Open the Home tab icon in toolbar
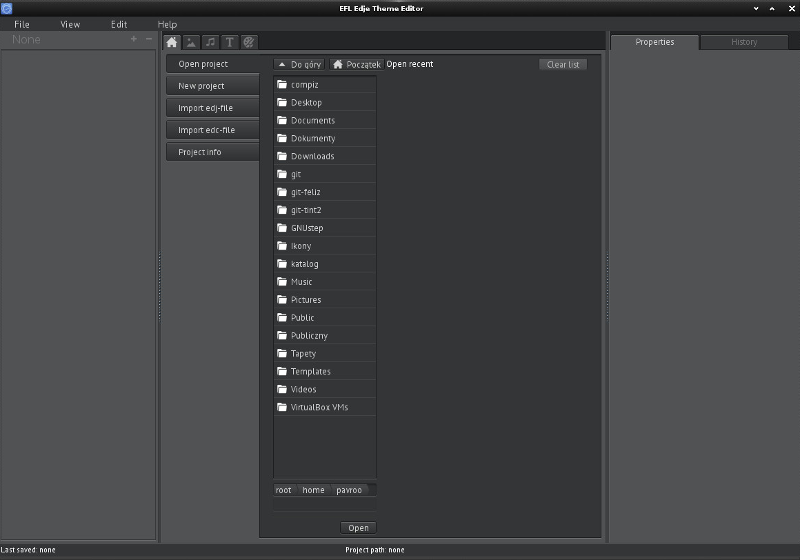Viewport: 800px width, 560px height. click(172, 42)
